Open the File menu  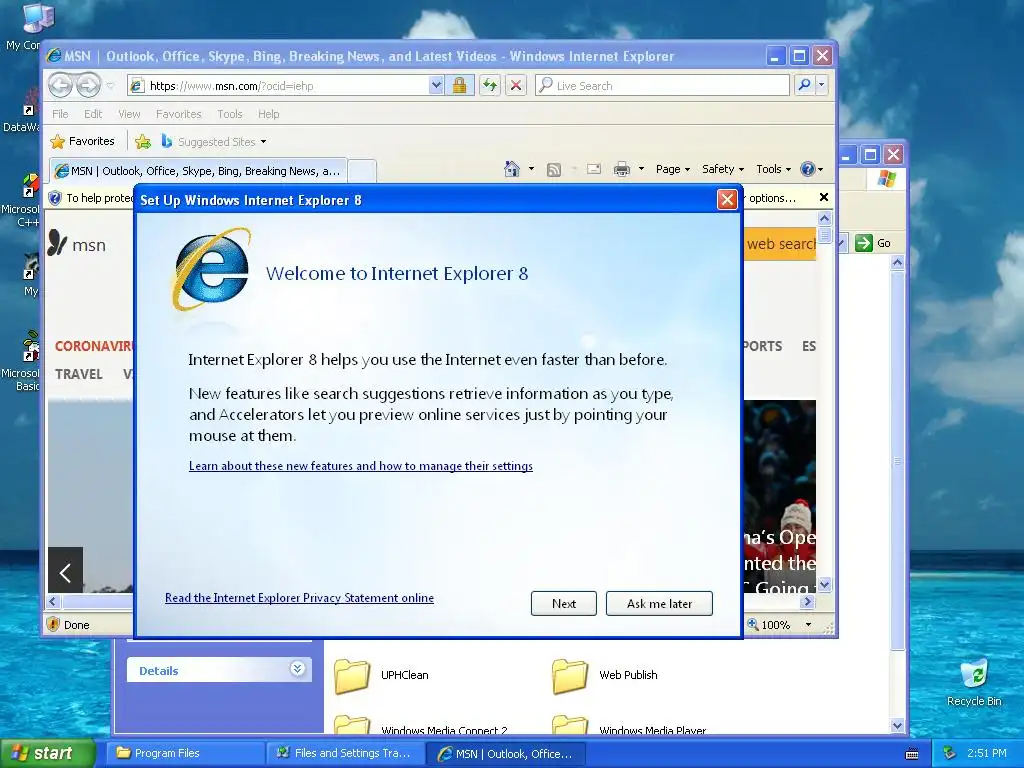click(60, 114)
